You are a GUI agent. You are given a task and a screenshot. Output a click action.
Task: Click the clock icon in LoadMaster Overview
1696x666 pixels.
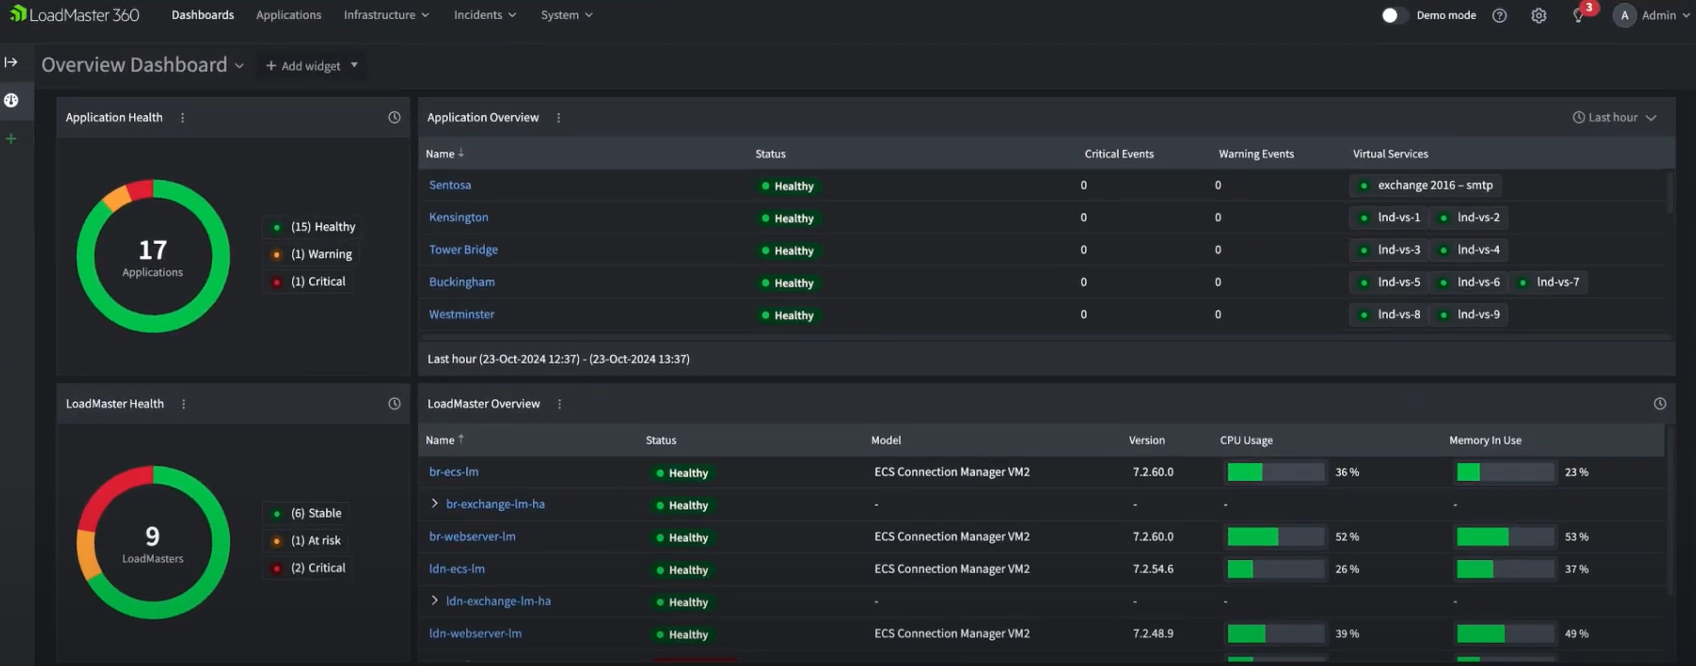1659,404
